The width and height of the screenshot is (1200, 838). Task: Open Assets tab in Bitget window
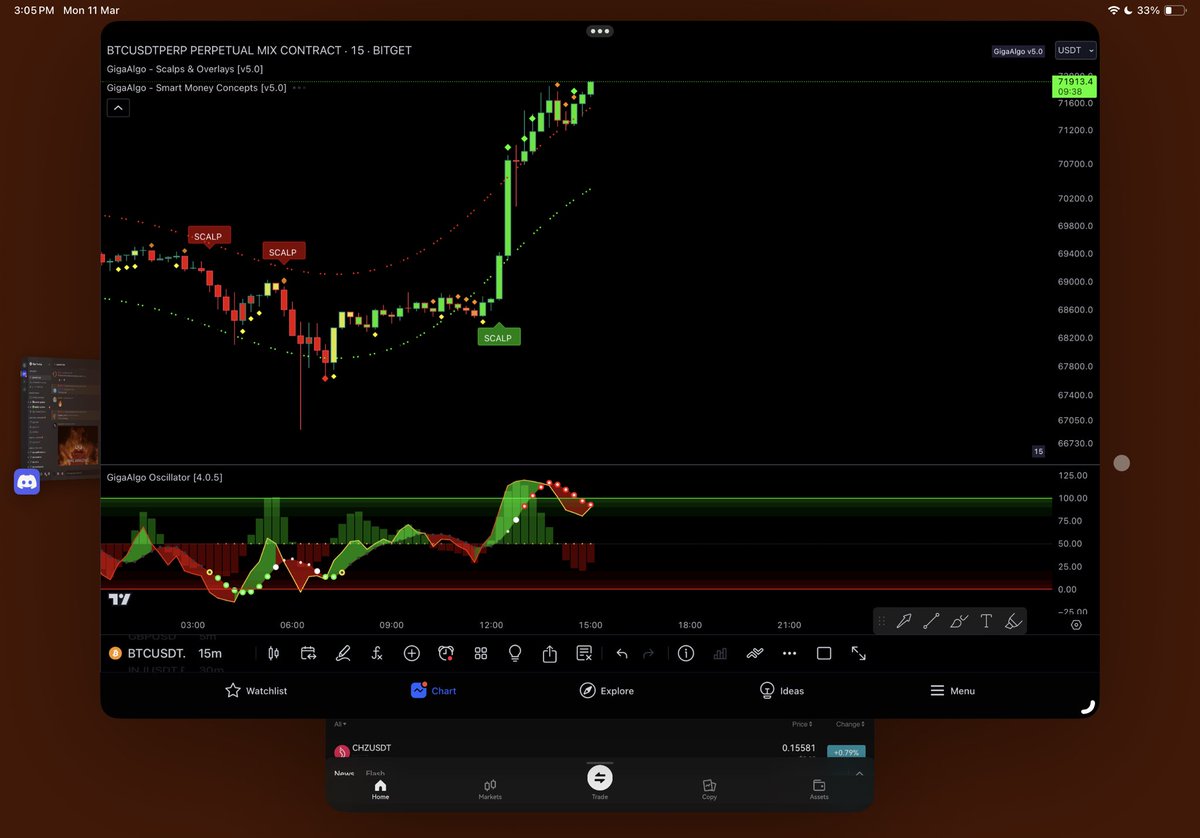coord(819,790)
